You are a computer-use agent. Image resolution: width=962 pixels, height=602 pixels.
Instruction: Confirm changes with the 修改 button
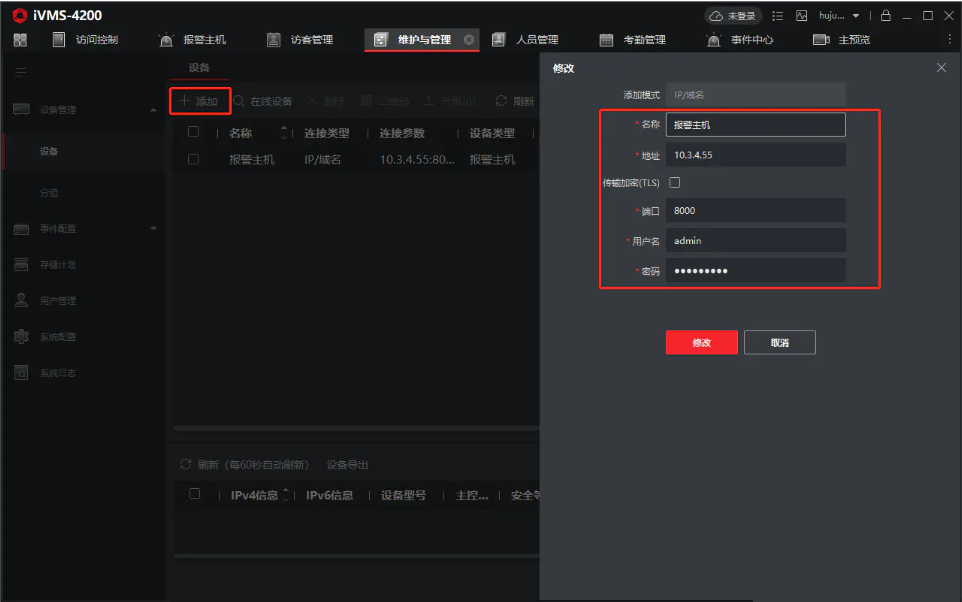(x=701, y=342)
